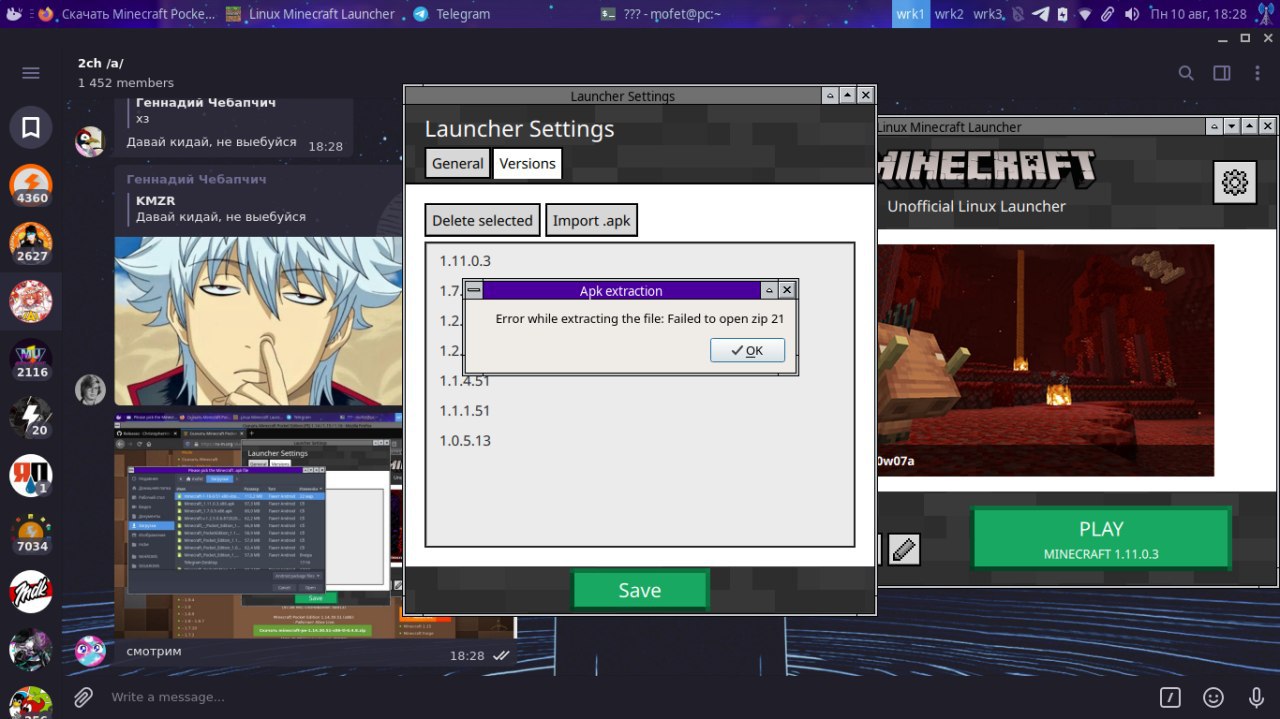Toggle Telegram right sidebar panel

[1222, 73]
